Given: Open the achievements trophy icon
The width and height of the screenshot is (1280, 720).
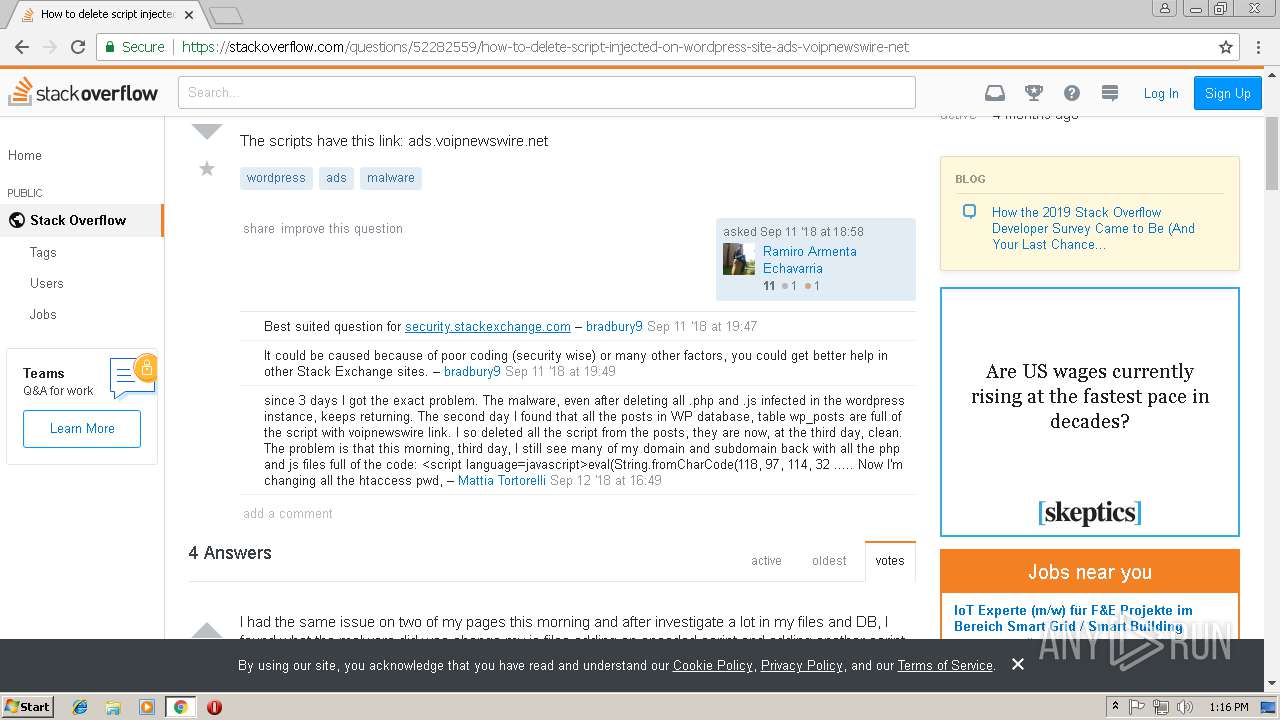Looking at the screenshot, I should pos(1034,93).
